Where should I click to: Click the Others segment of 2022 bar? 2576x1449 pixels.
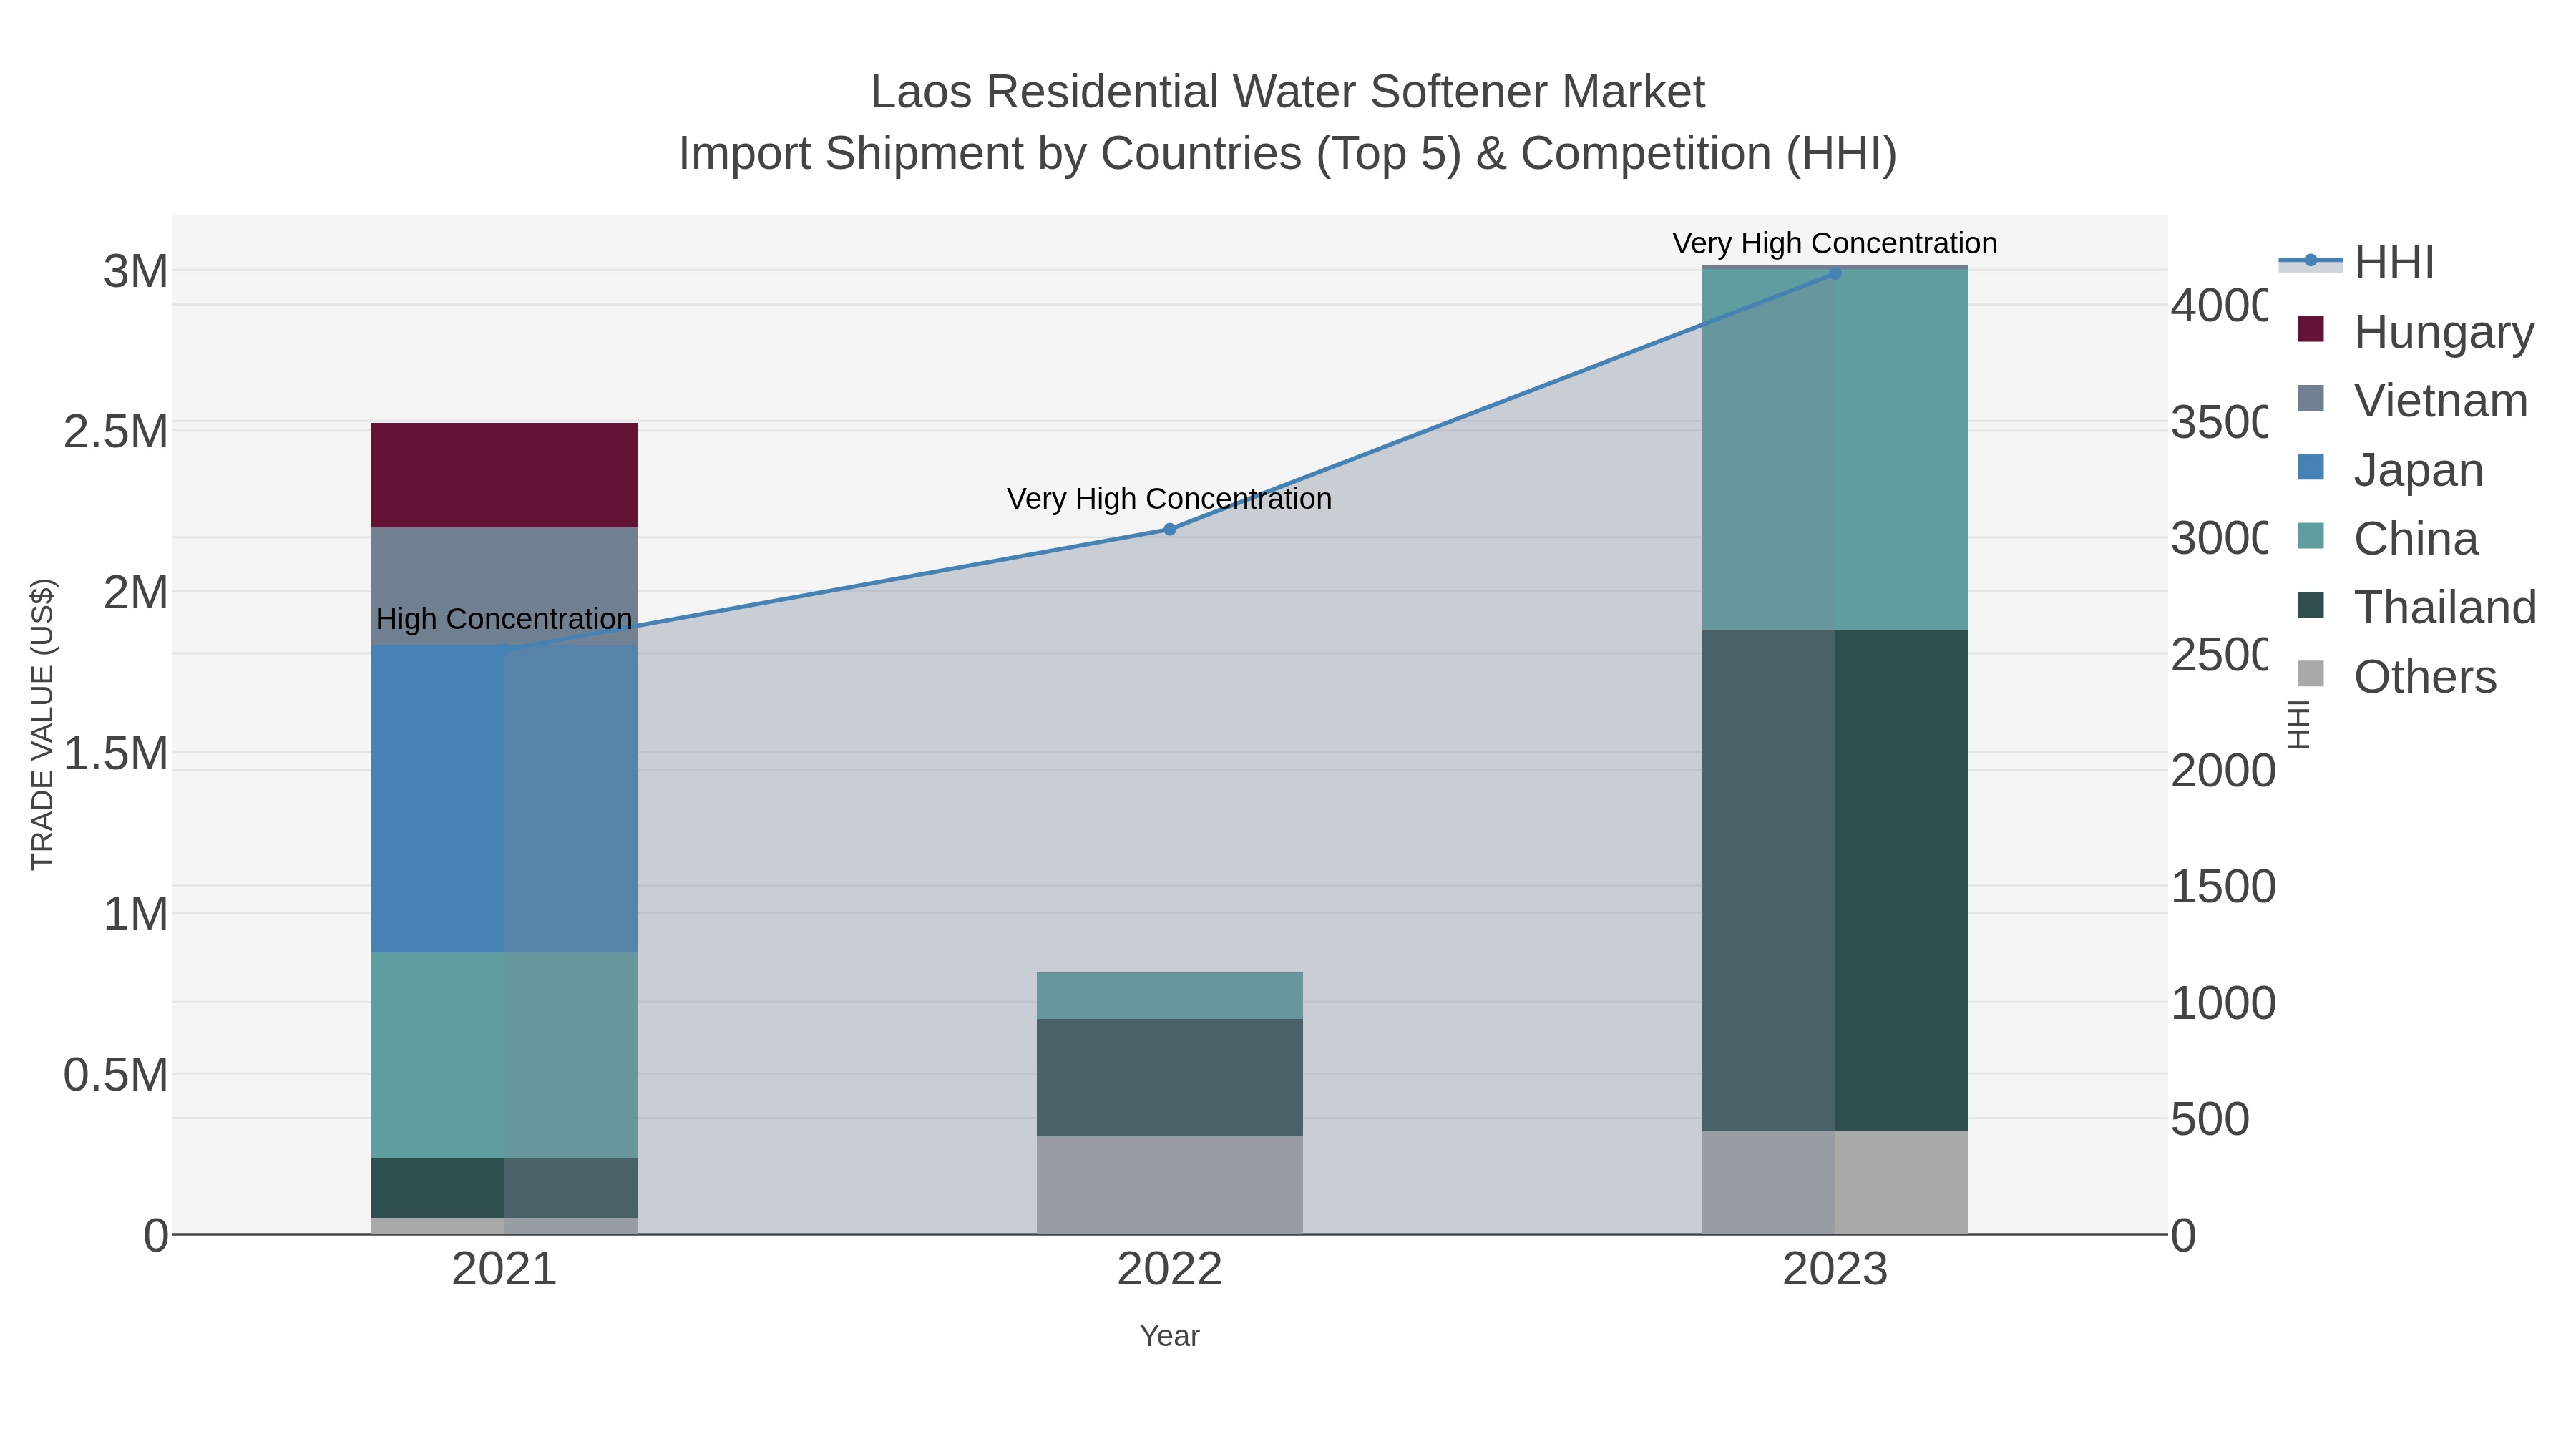[1170, 1185]
